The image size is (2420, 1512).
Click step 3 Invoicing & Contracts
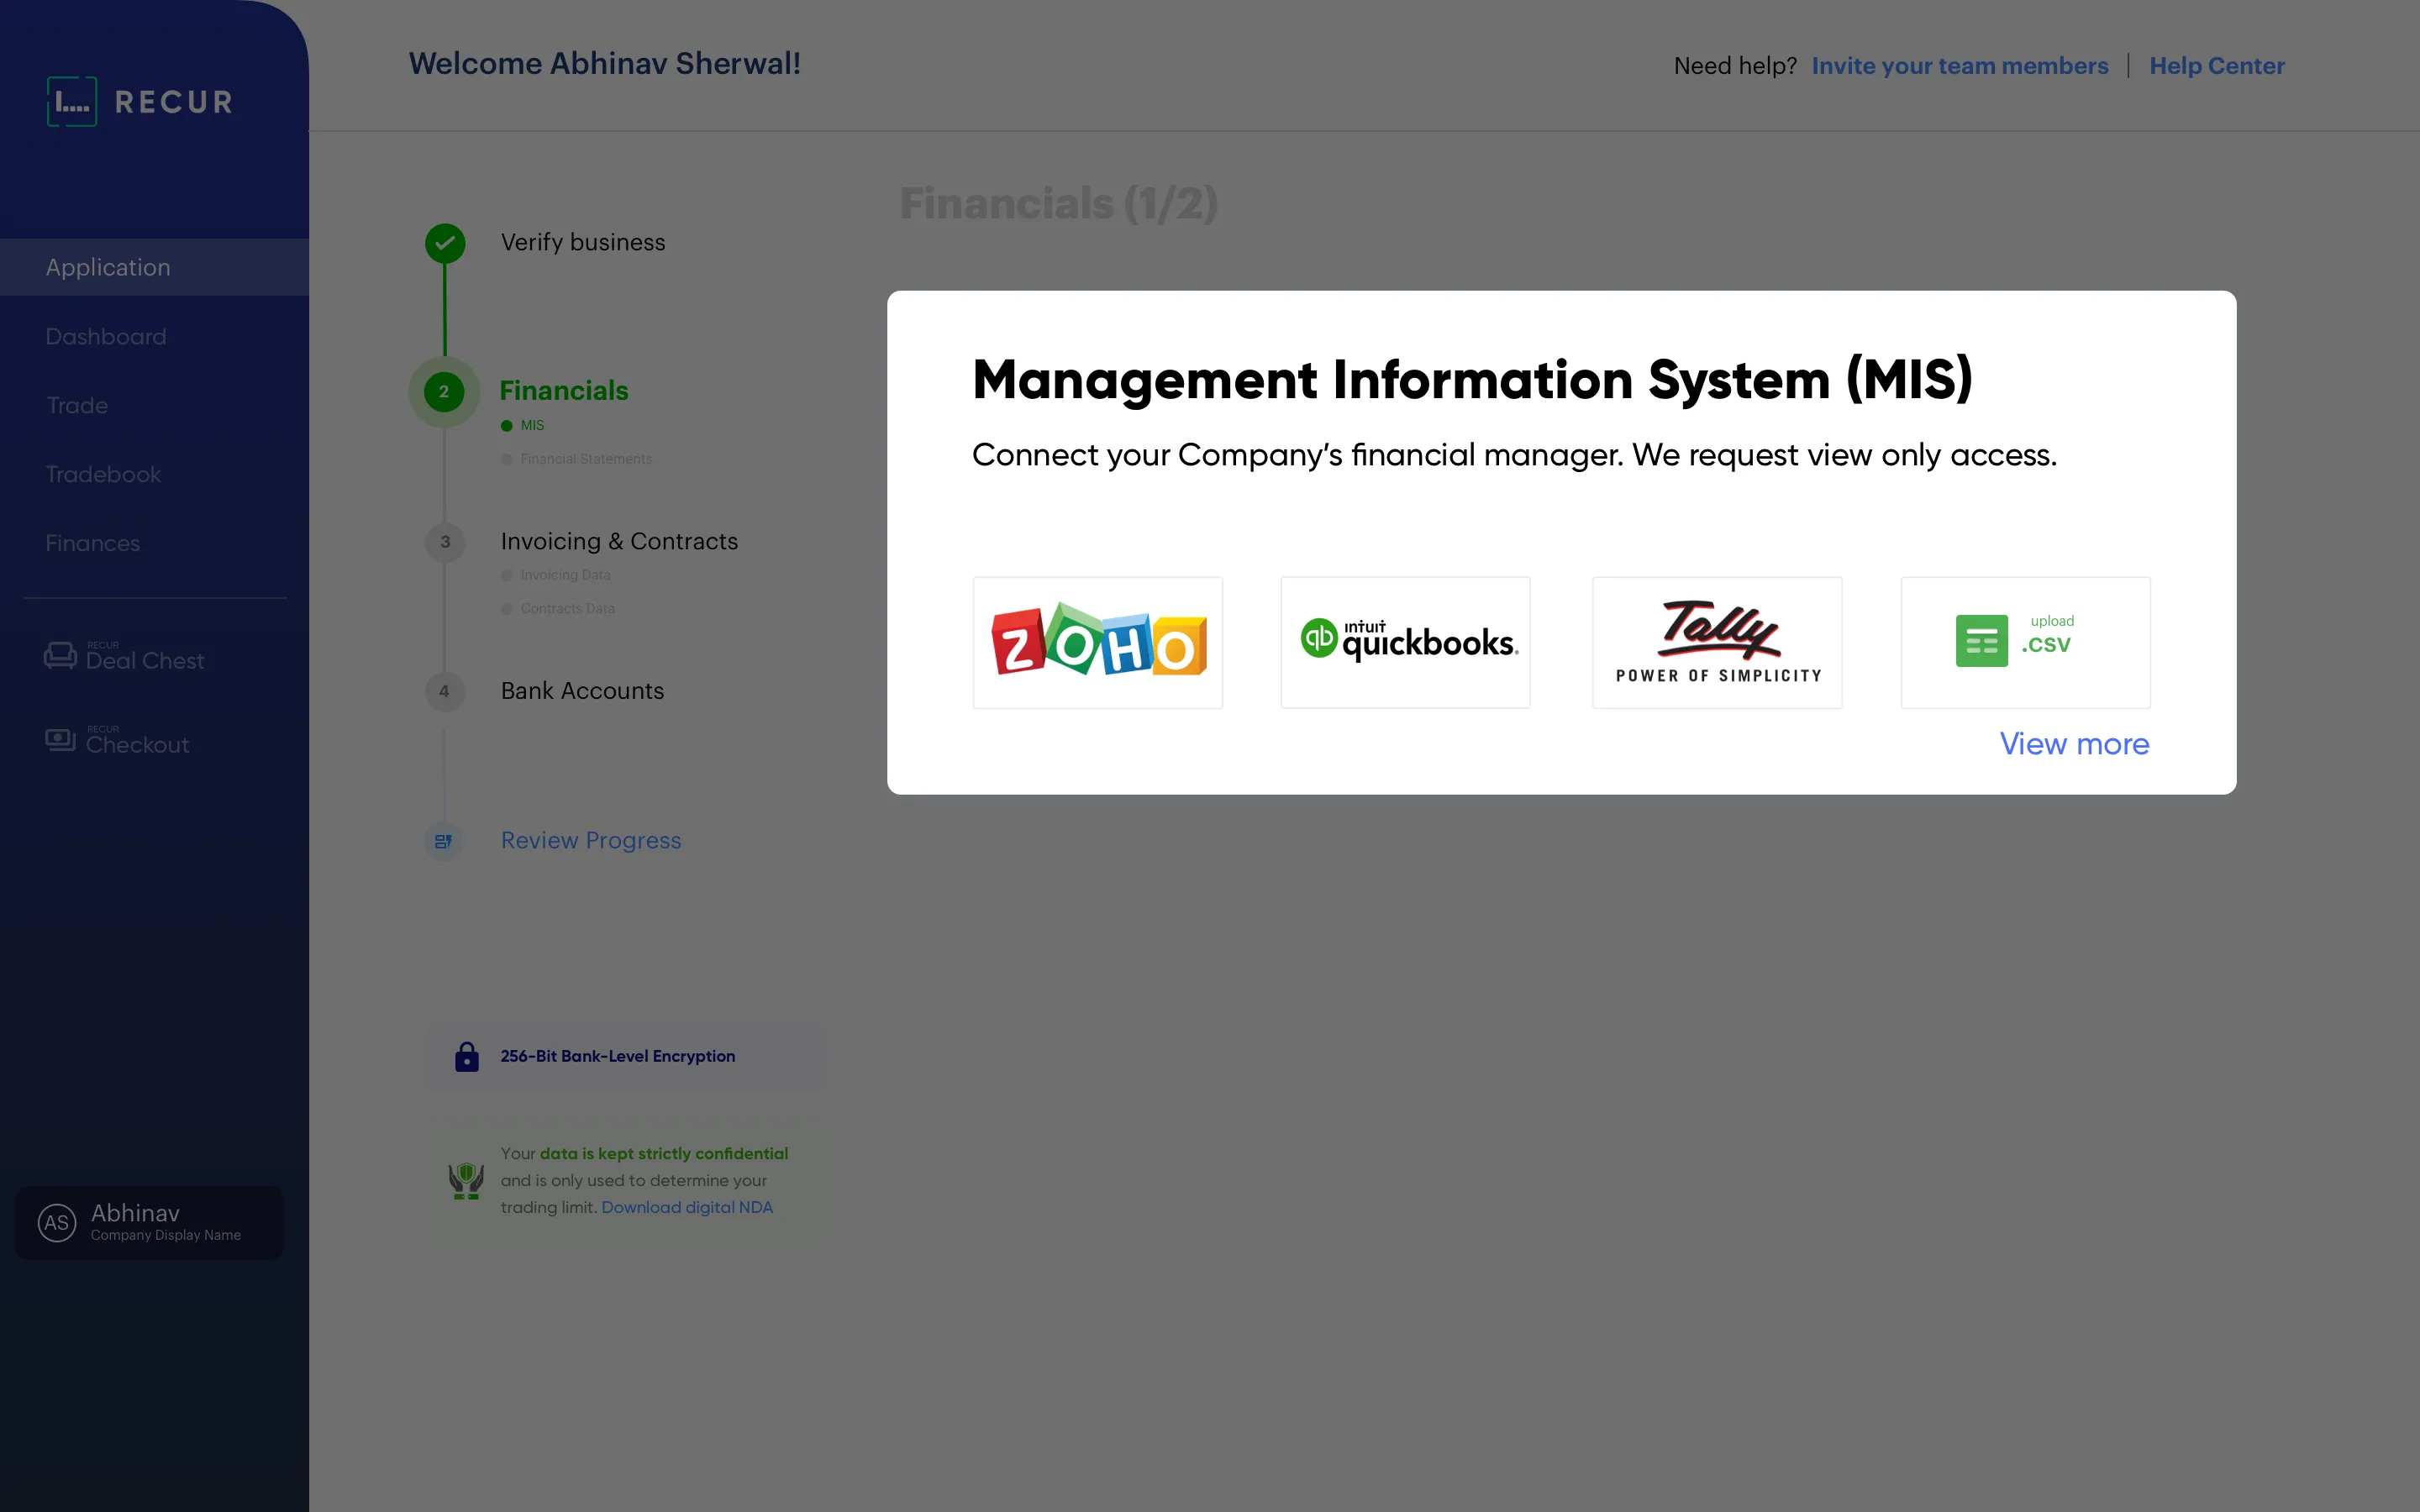[619, 541]
